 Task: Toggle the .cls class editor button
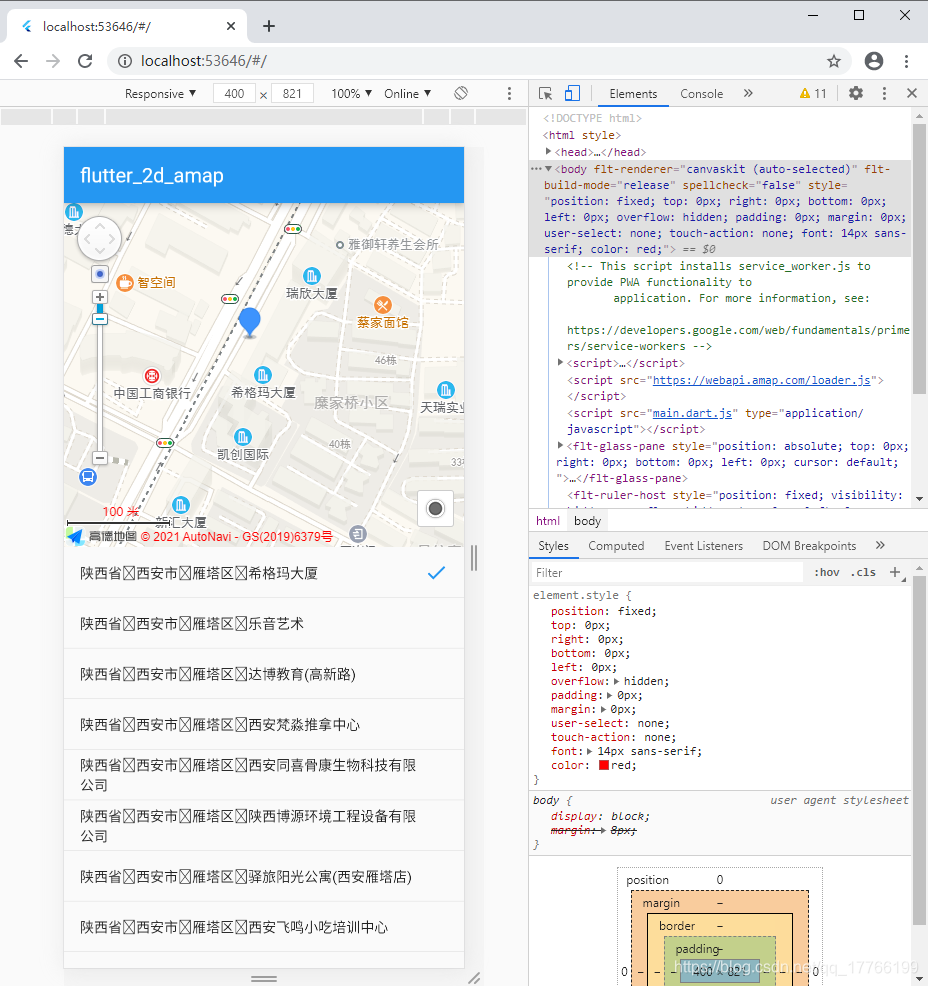[863, 572]
